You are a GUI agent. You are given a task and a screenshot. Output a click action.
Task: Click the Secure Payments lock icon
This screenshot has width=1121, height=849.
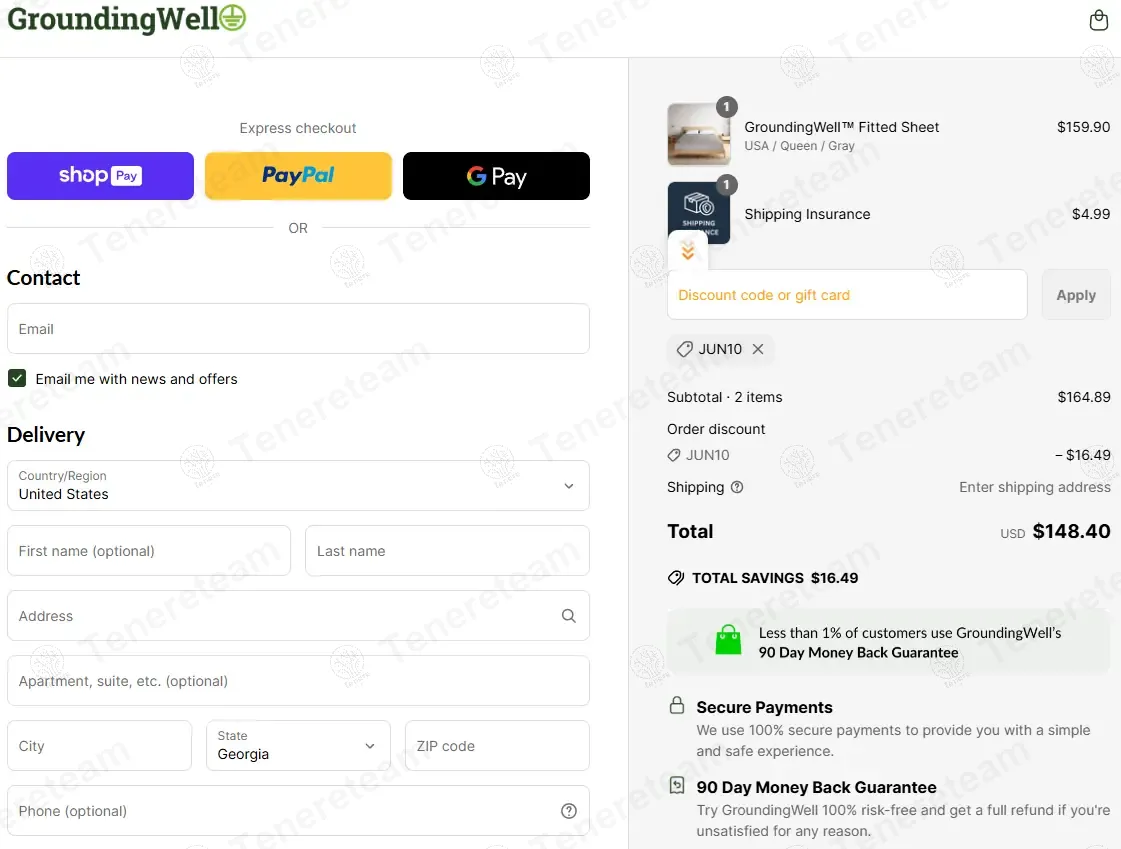pos(676,706)
